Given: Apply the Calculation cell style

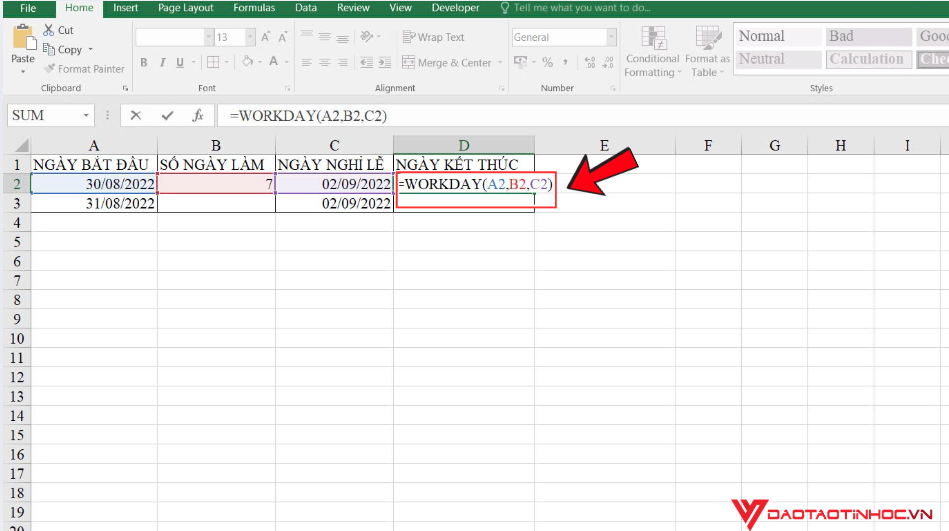Looking at the screenshot, I should [x=869, y=59].
